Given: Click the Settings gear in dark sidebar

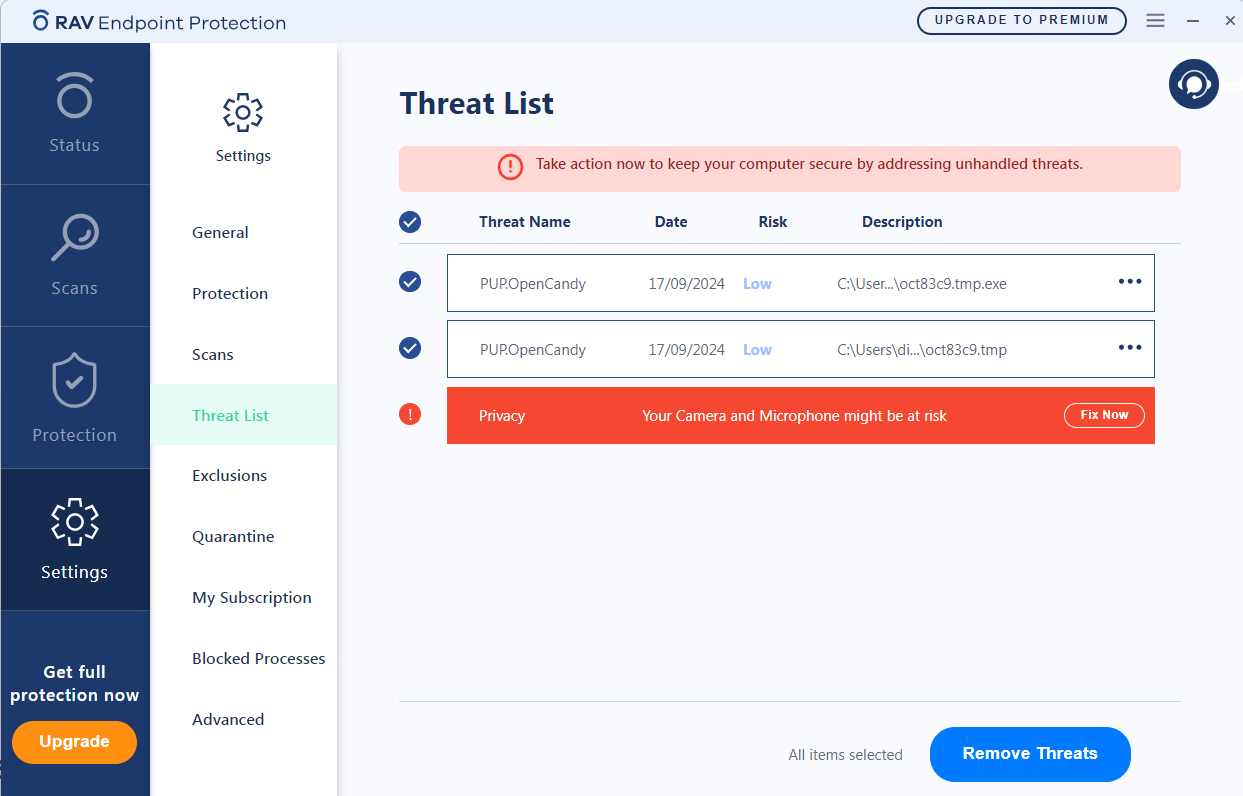Looking at the screenshot, I should click(74, 522).
